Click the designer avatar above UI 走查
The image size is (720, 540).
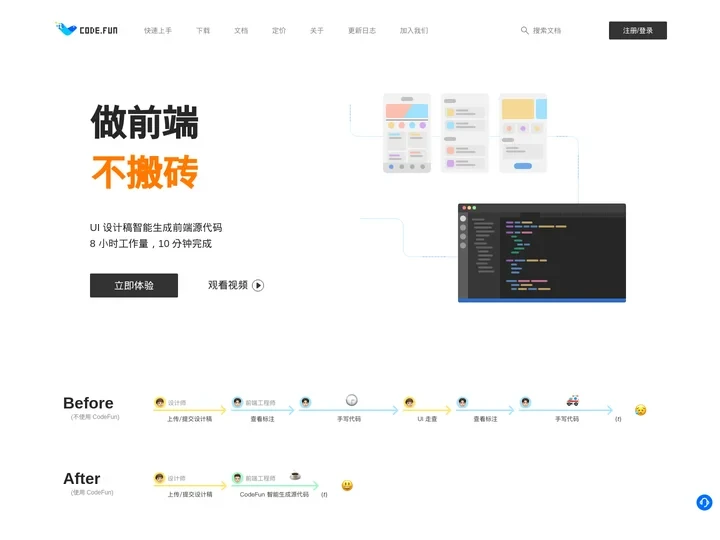(409, 403)
